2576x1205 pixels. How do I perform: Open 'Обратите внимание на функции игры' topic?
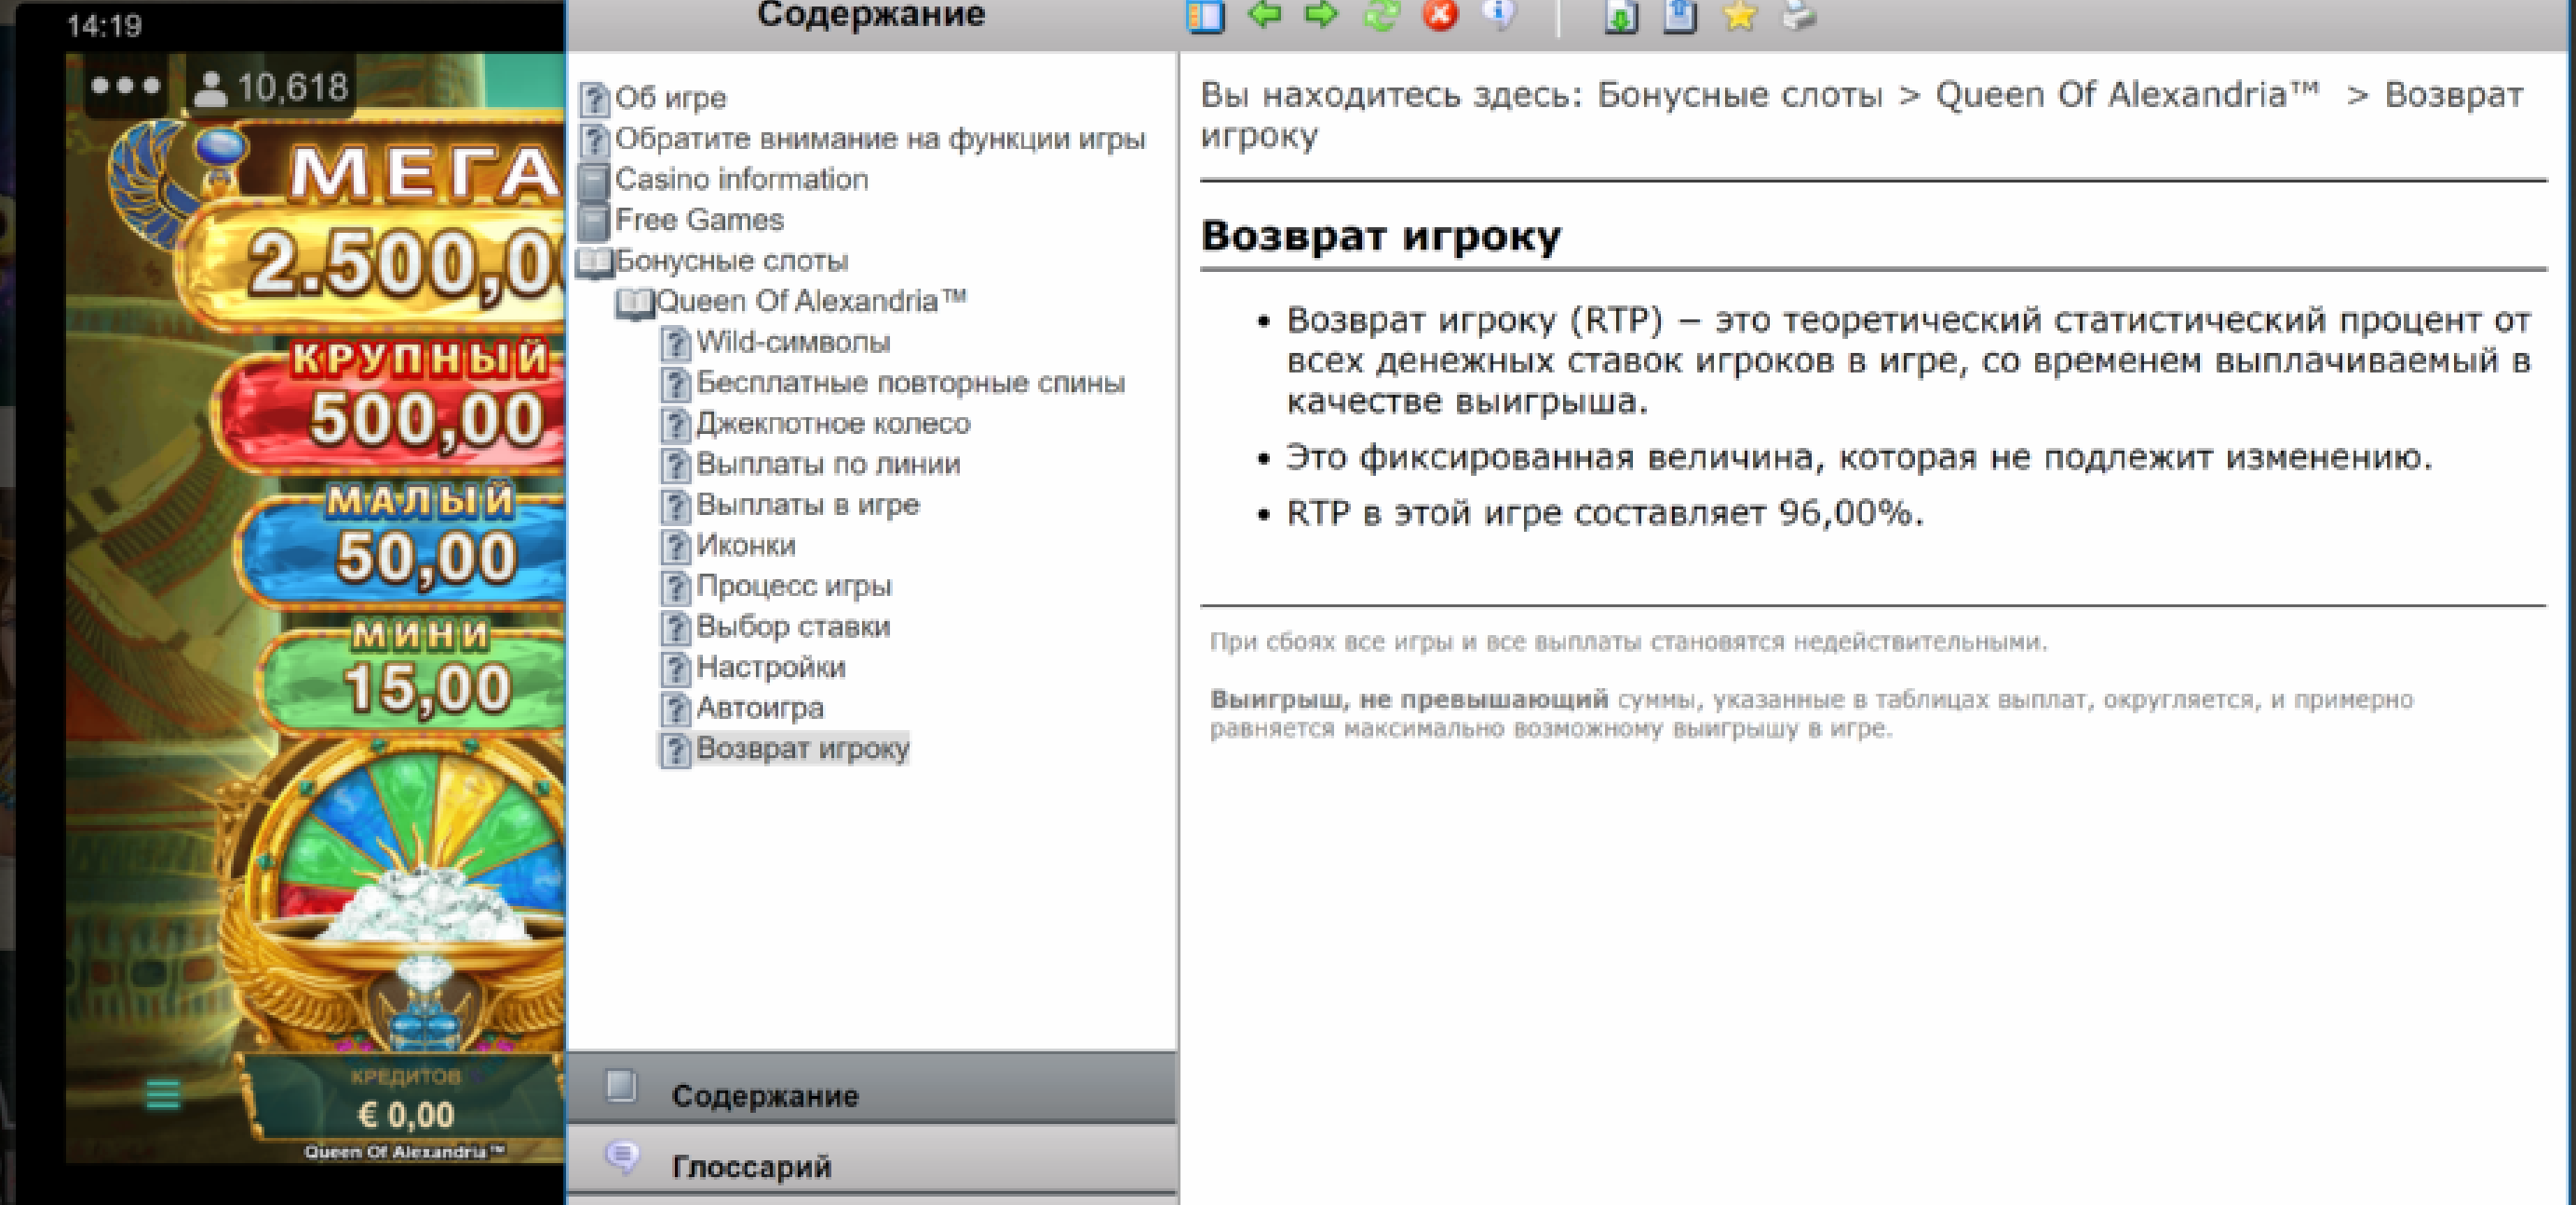[x=880, y=139]
